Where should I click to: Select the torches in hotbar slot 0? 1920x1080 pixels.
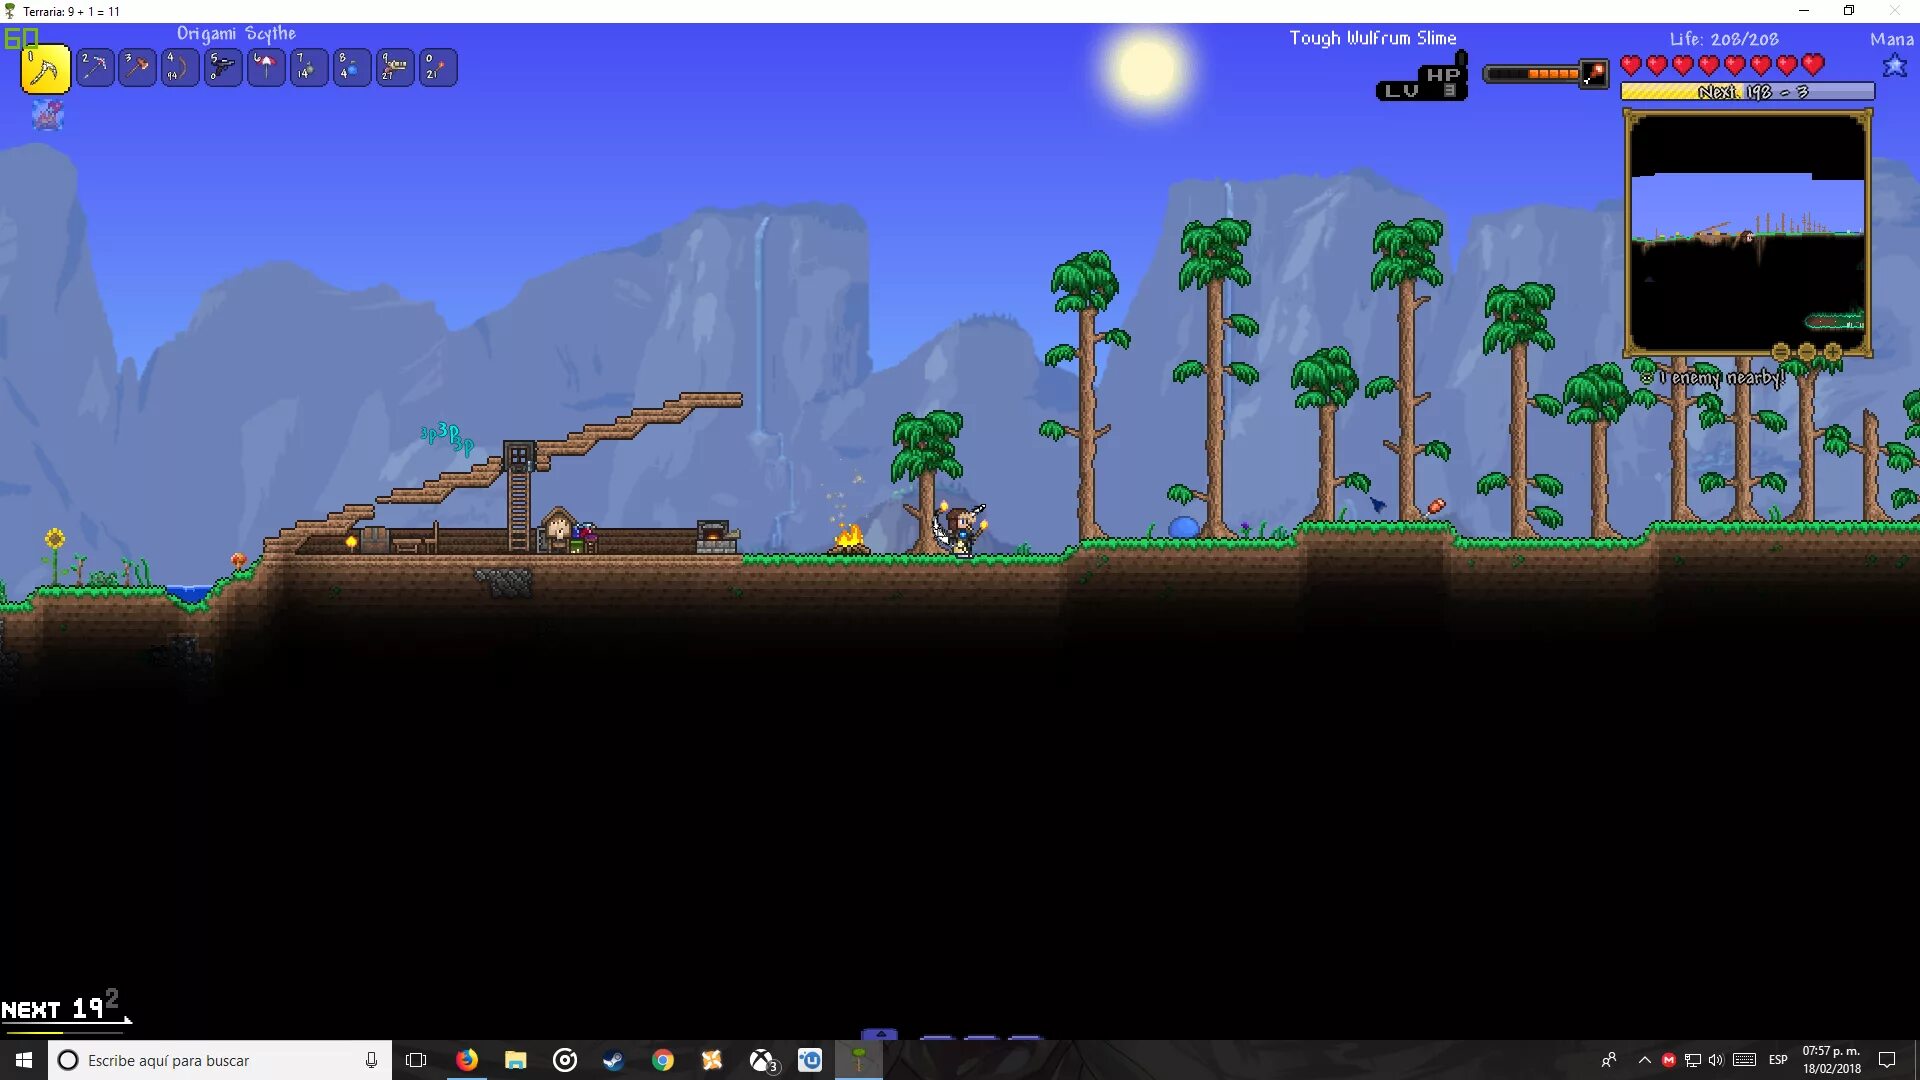(439, 68)
